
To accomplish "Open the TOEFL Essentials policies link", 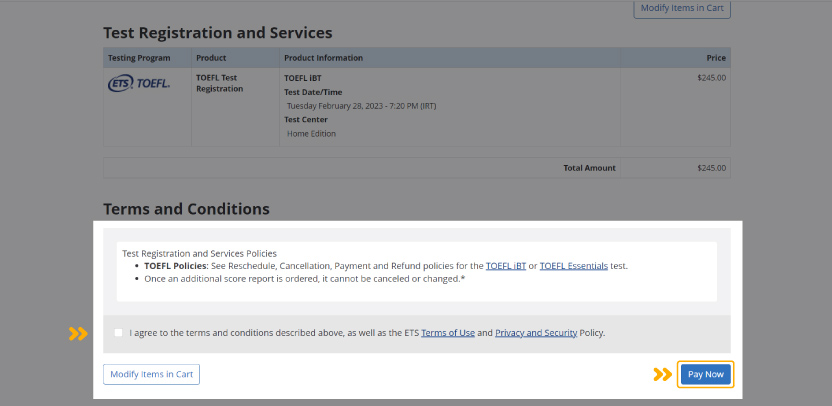I will click(x=574, y=266).
